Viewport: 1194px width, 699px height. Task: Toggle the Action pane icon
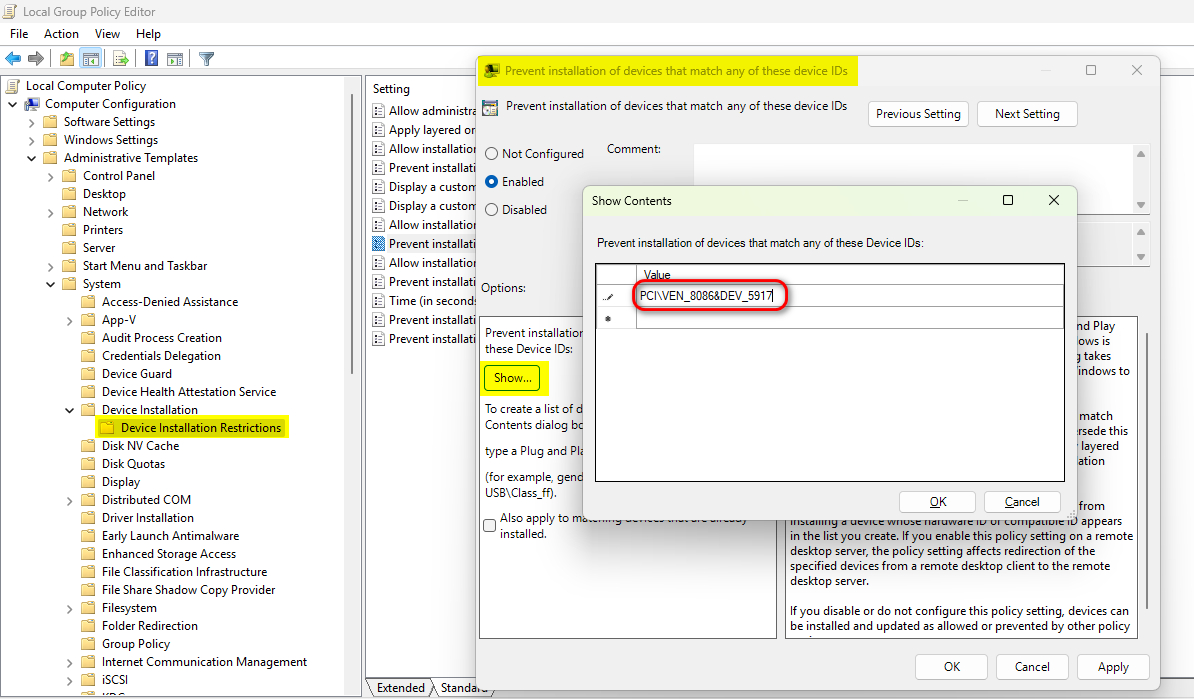(x=173, y=58)
